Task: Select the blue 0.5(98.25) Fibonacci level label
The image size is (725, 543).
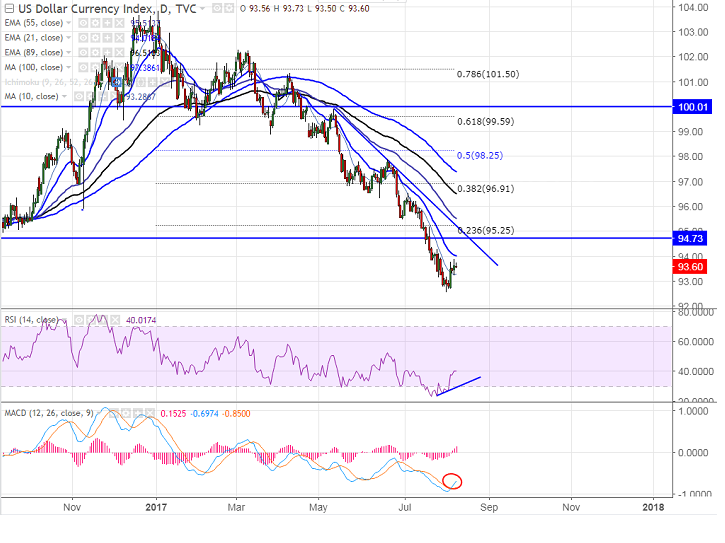Action: click(480, 155)
